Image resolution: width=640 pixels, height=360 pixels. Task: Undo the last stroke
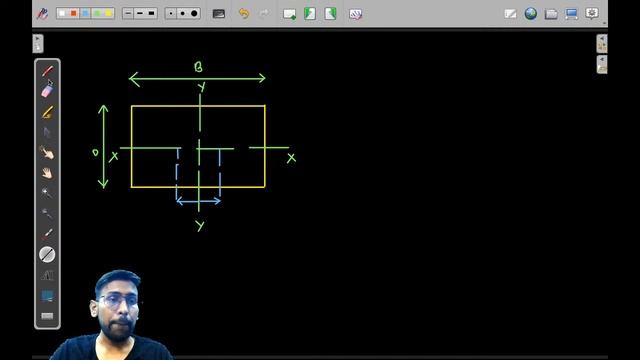click(244, 13)
